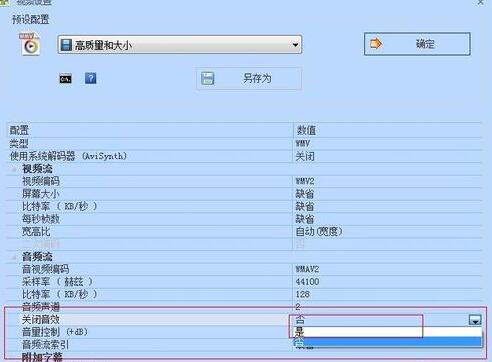The width and height of the screenshot is (492, 362).
Task: Click the save disk icon on 另存为
Action: tap(207, 78)
